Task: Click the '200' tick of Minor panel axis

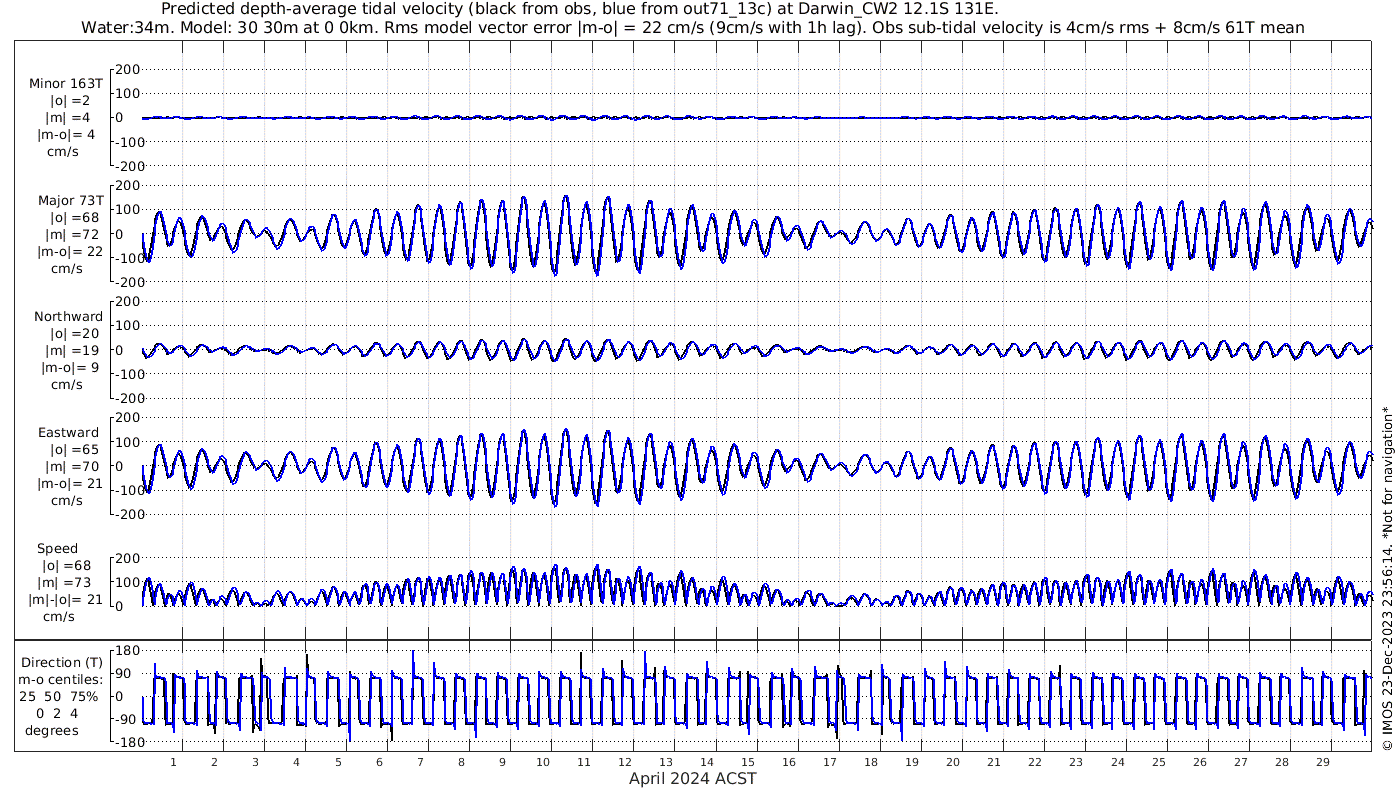Action: coord(128,69)
